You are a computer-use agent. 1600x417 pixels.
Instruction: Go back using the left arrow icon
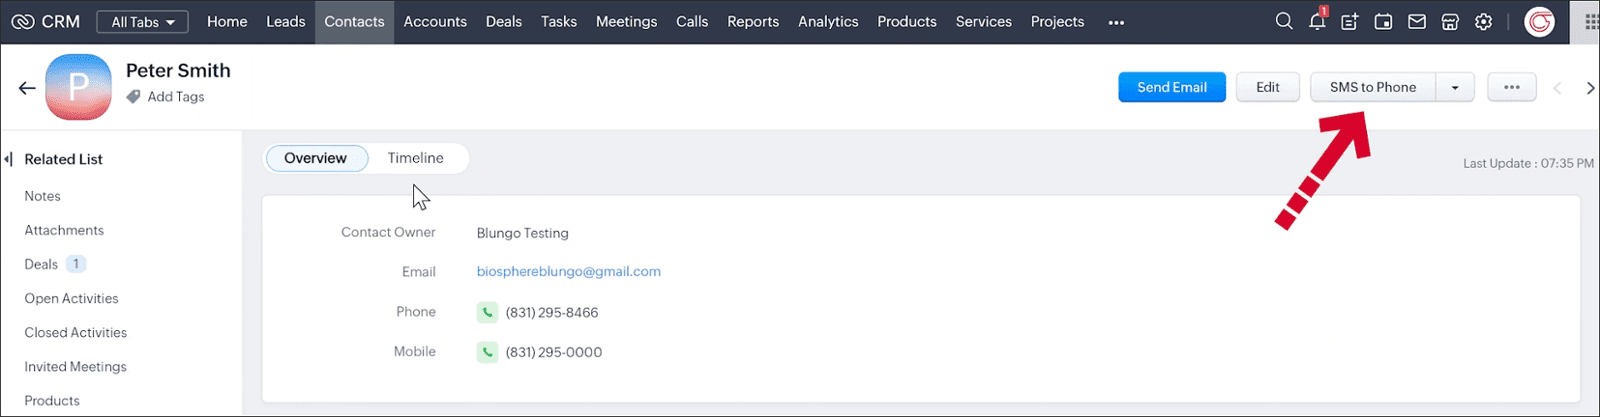(27, 88)
